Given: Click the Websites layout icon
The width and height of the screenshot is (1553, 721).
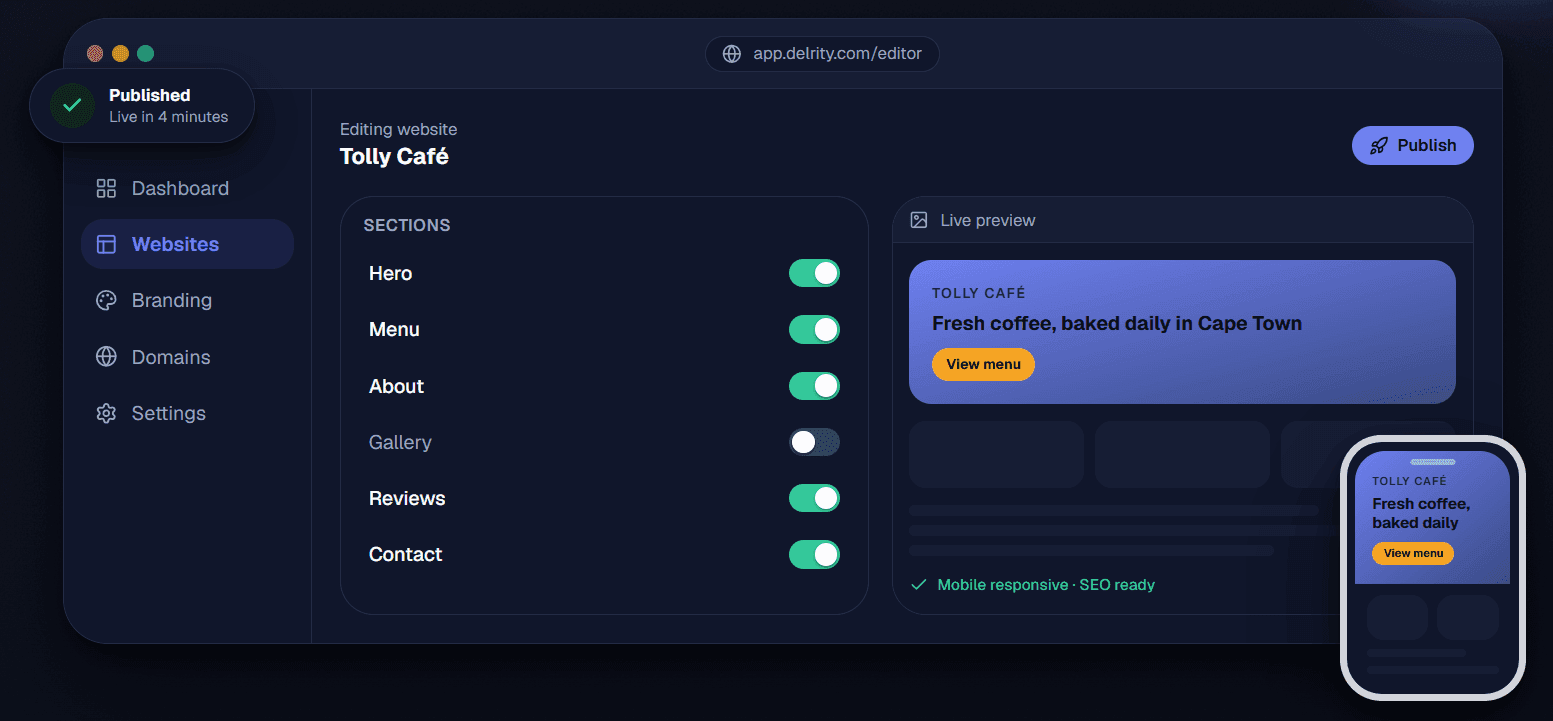Looking at the screenshot, I should click(106, 244).
